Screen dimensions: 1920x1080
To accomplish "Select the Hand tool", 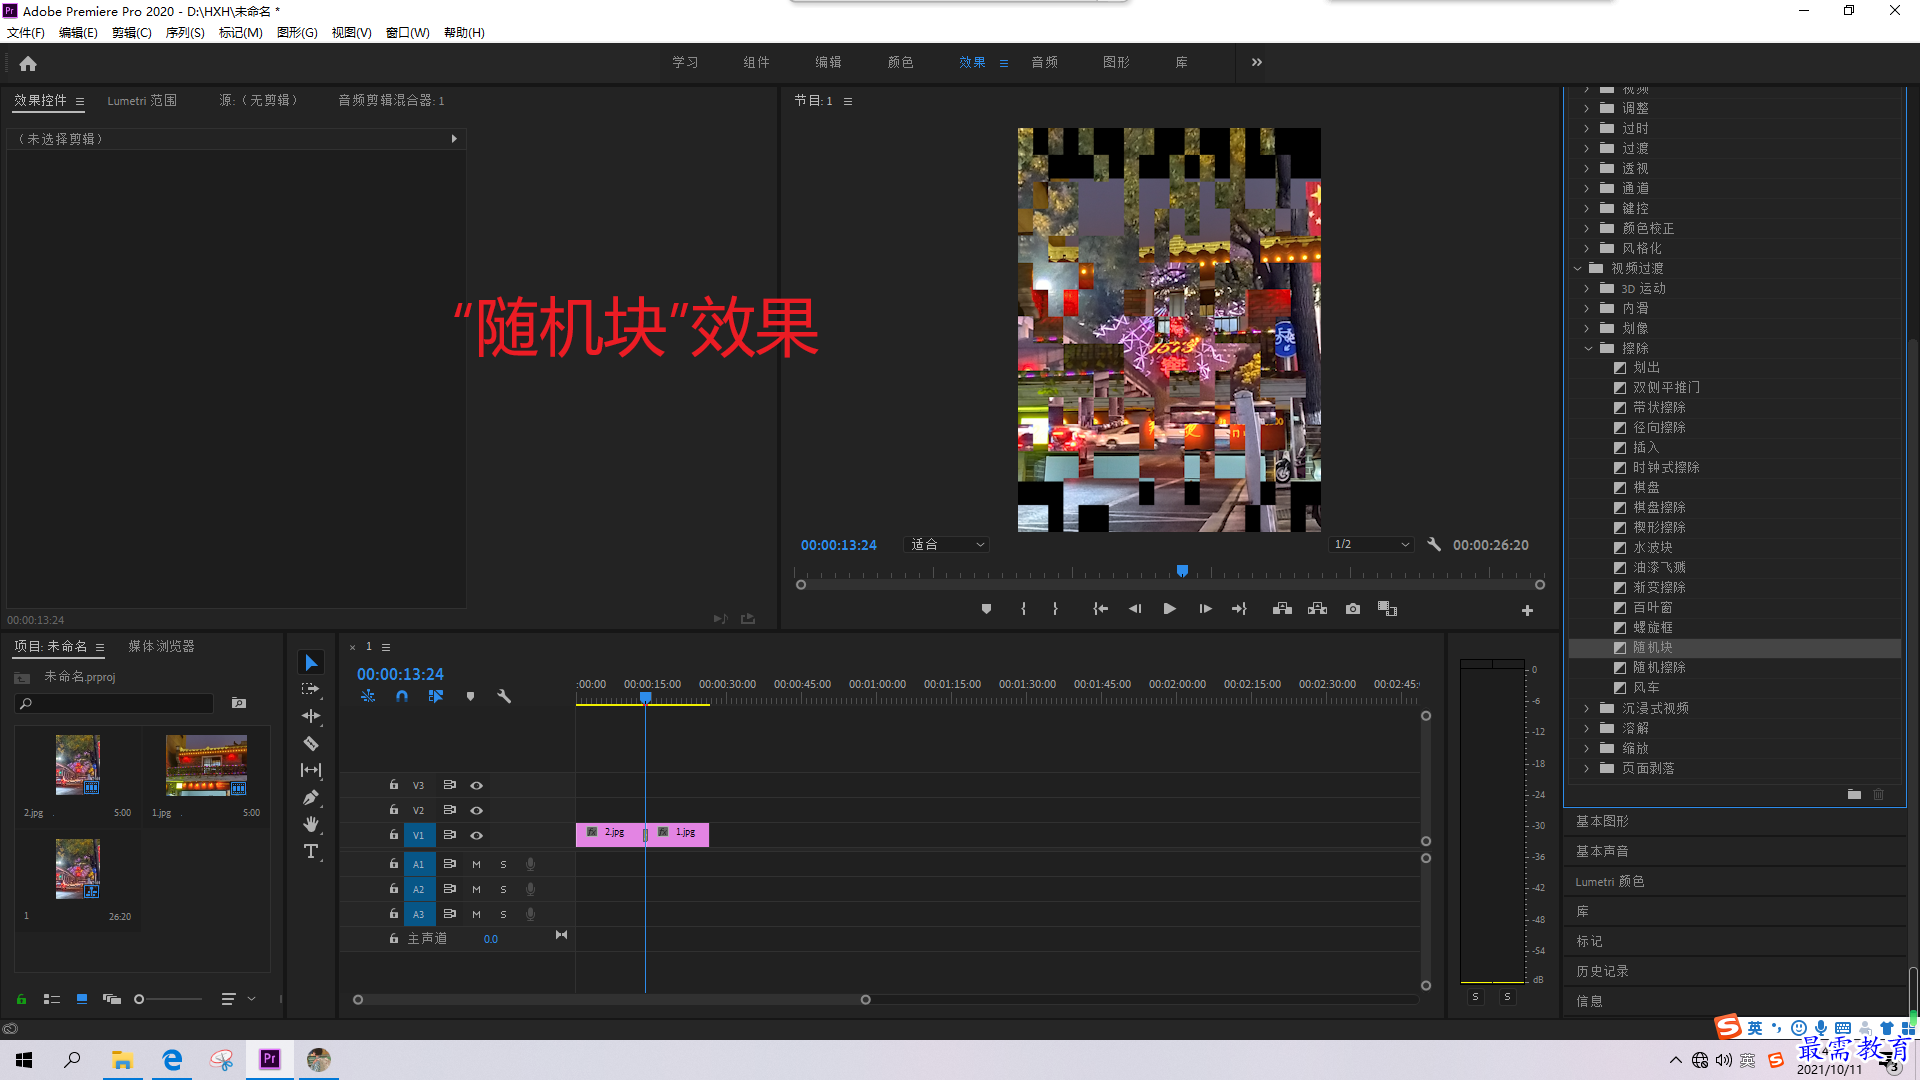I will 311,824.
